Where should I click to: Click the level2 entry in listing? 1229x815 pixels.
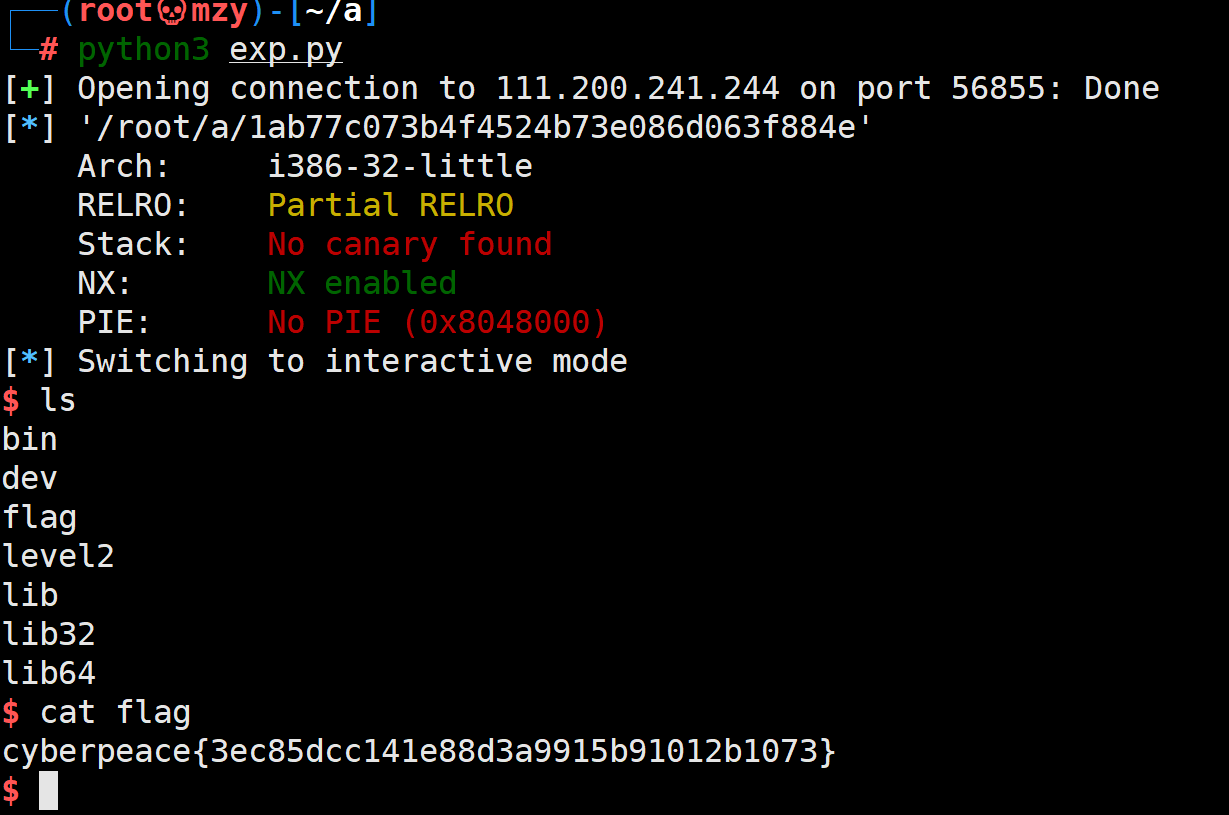pyautogui.click(x=58, y=556)
